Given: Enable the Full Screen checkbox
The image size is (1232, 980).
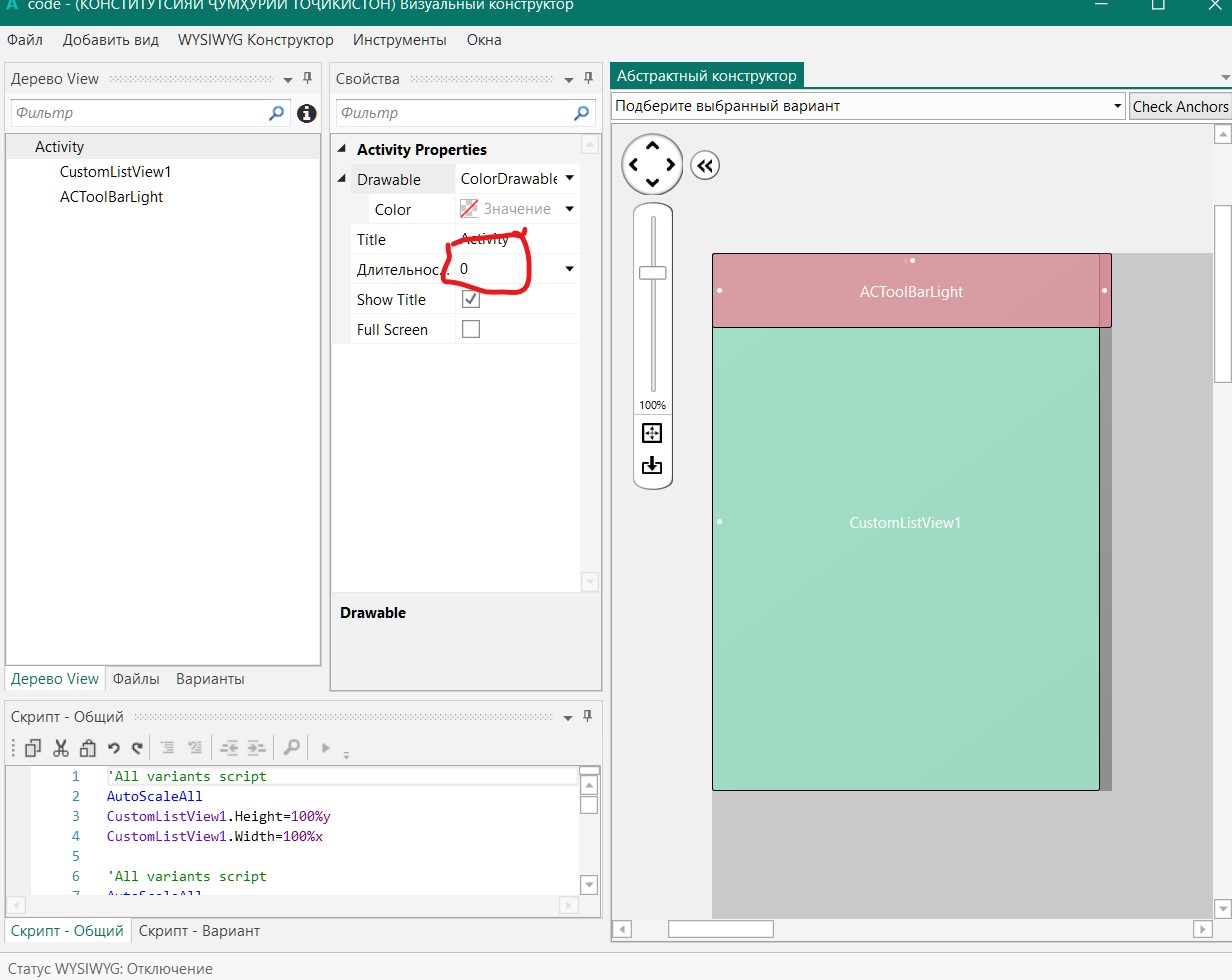Looking at the screenshot, I should (471, 329).
